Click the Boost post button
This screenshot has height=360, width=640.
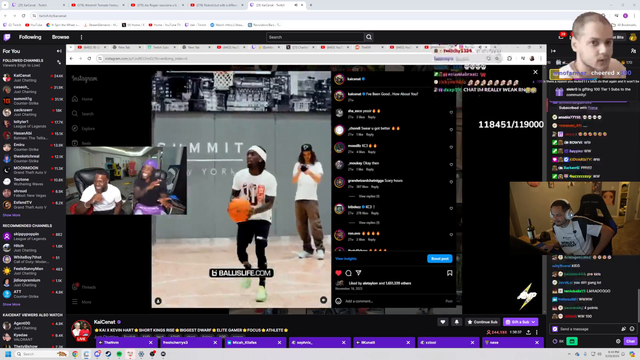point(440,258)
